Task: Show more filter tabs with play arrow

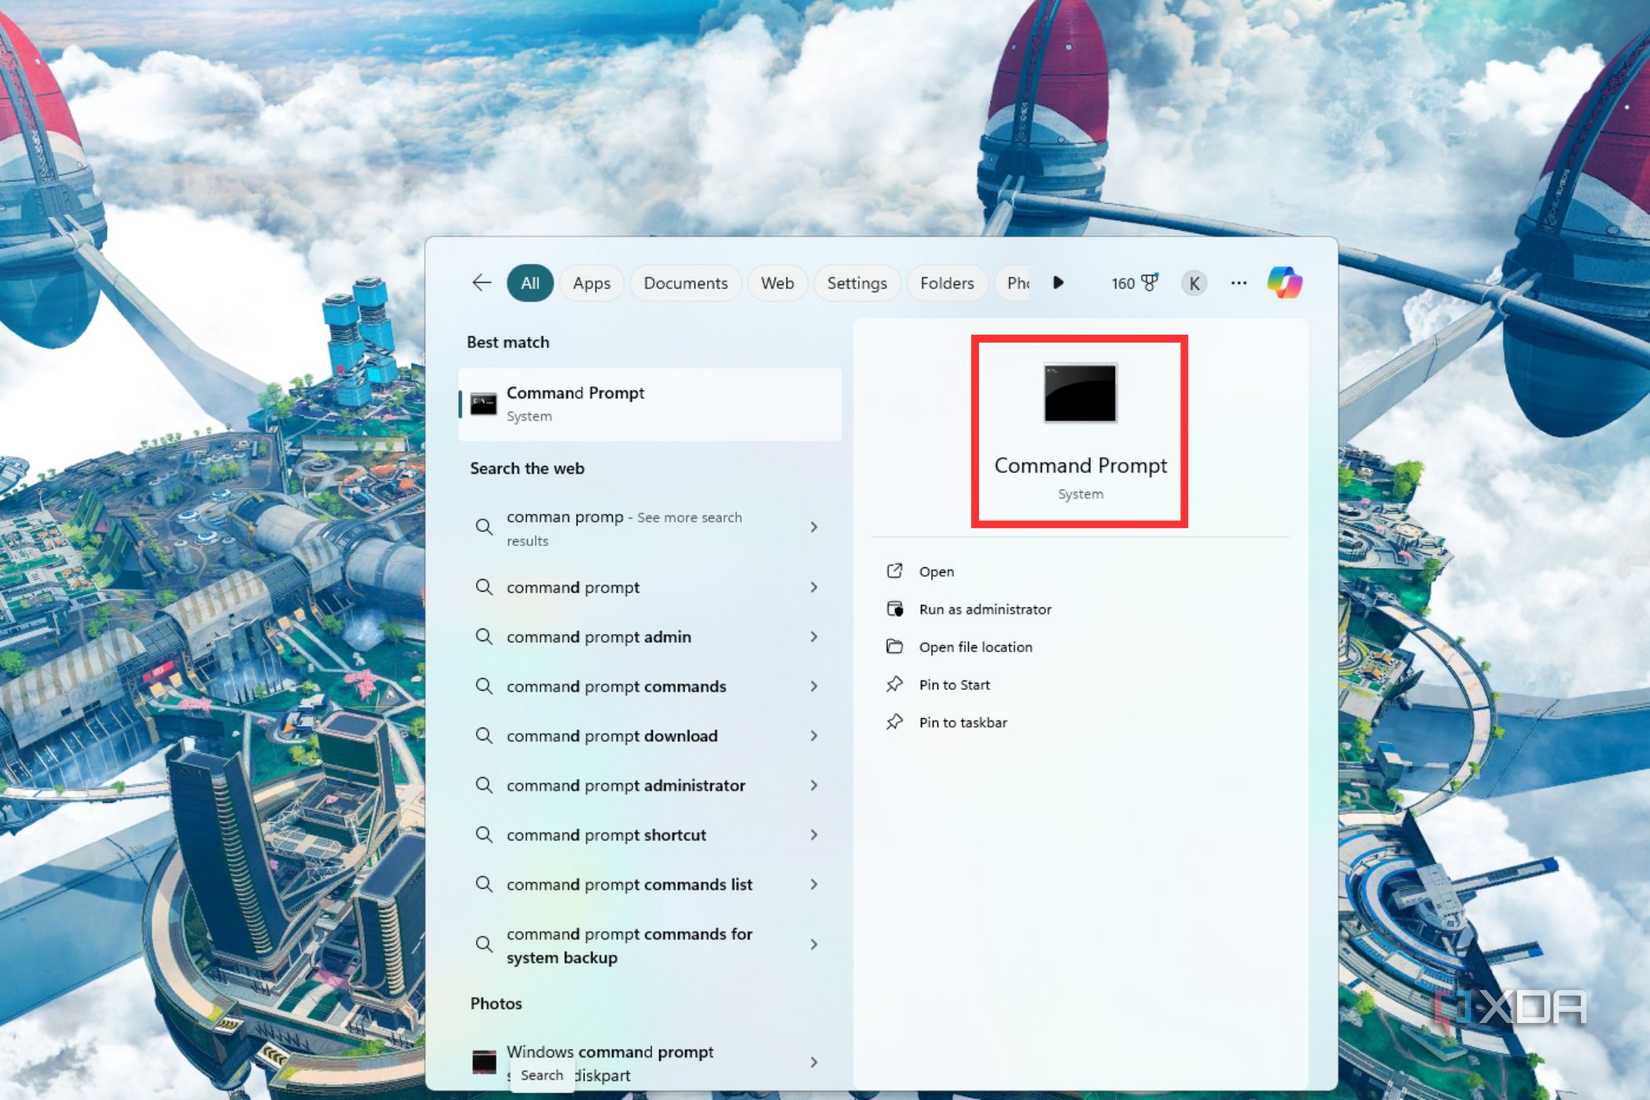Action: (x=1058, y=283)
